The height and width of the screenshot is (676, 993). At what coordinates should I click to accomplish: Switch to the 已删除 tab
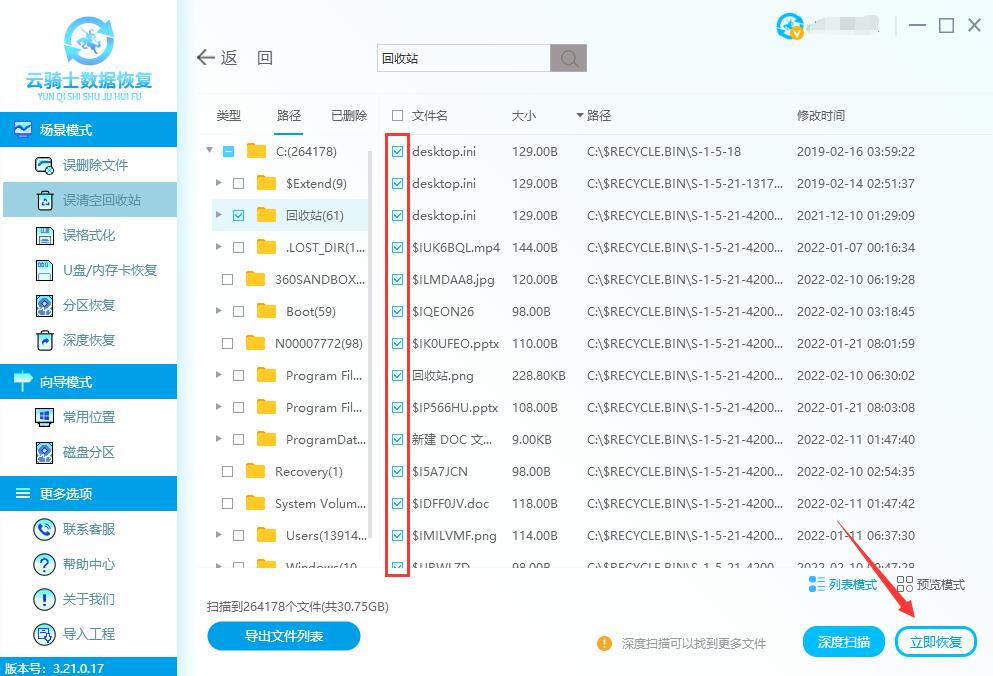pyautogui.click(x=349, y=115)
